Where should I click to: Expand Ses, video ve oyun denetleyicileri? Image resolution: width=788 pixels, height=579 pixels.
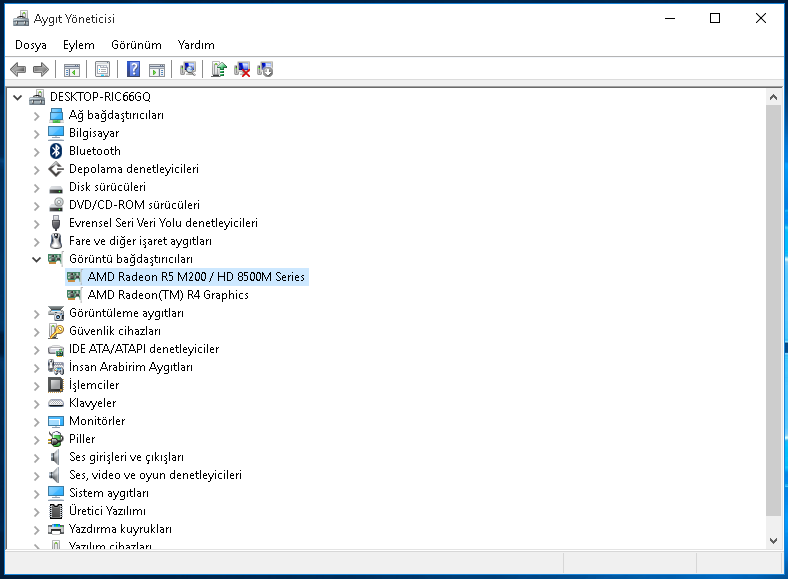tap(36, 476)
